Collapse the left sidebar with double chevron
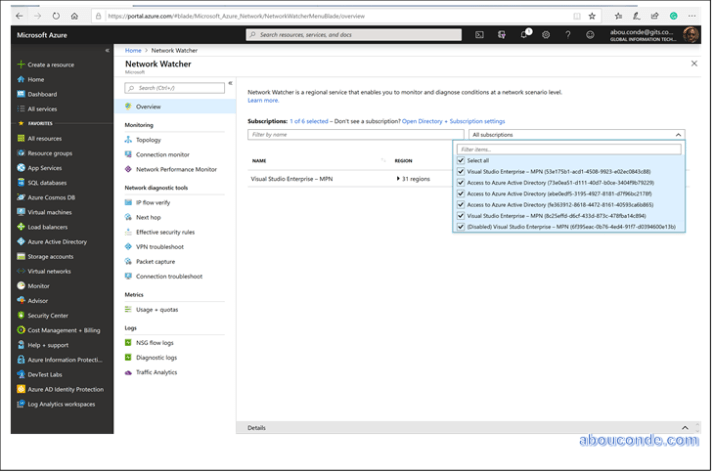 click(x=107, y=50)
